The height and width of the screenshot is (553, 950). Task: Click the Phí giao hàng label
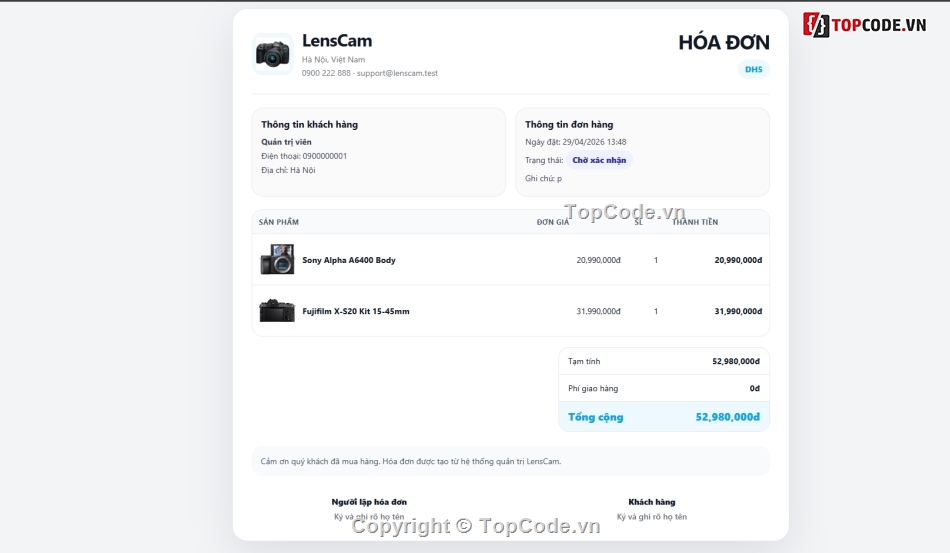point(593,388)
